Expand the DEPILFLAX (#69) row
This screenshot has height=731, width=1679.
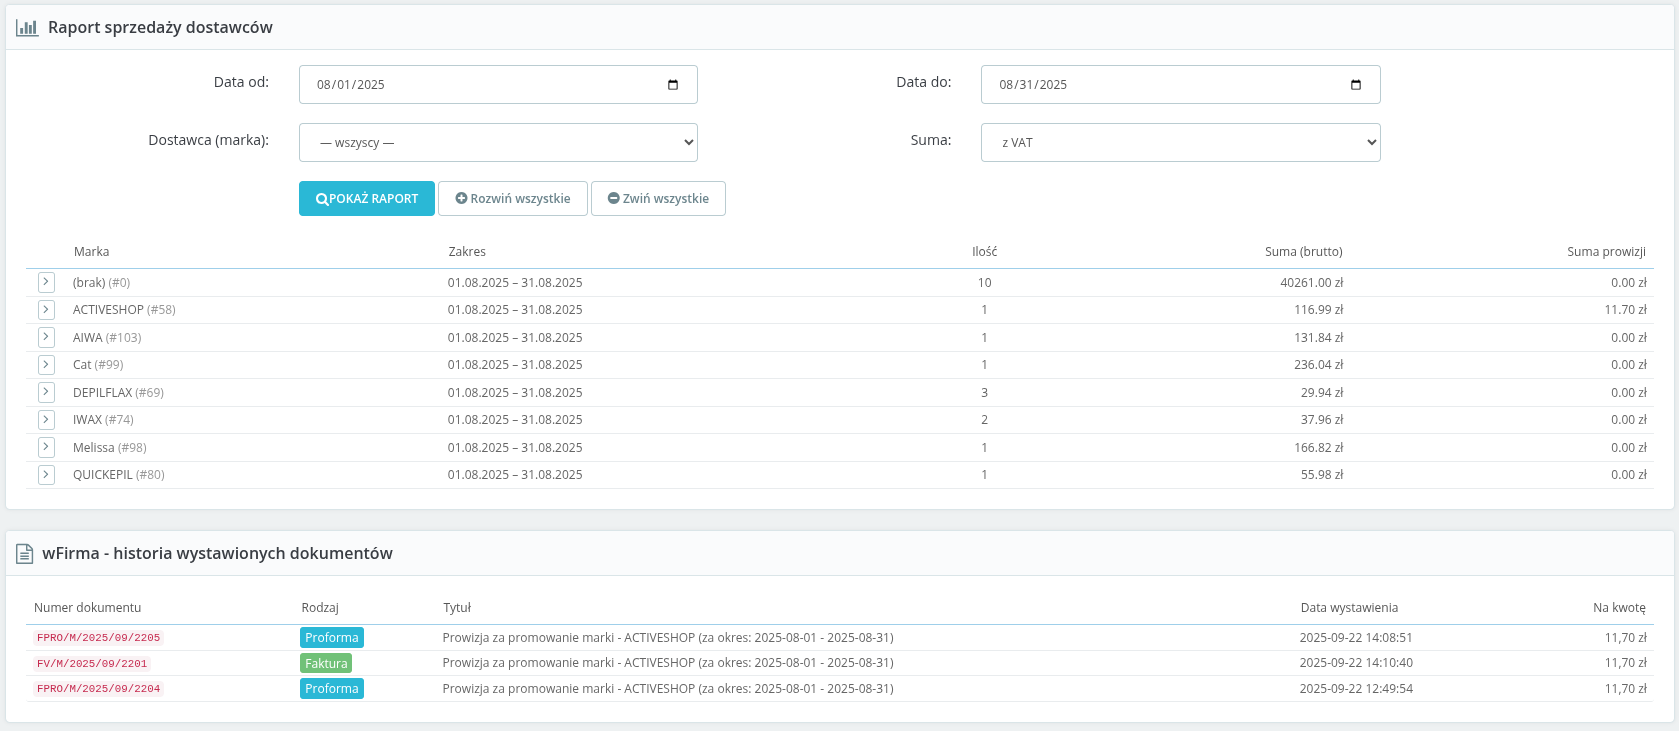[46, 393]
